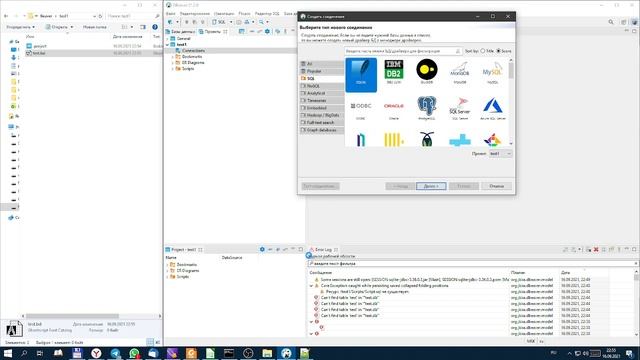Image resolution: width=640 pixels, height=360 pixels.
Task: Click the Windows Start button
Action: 8,353
